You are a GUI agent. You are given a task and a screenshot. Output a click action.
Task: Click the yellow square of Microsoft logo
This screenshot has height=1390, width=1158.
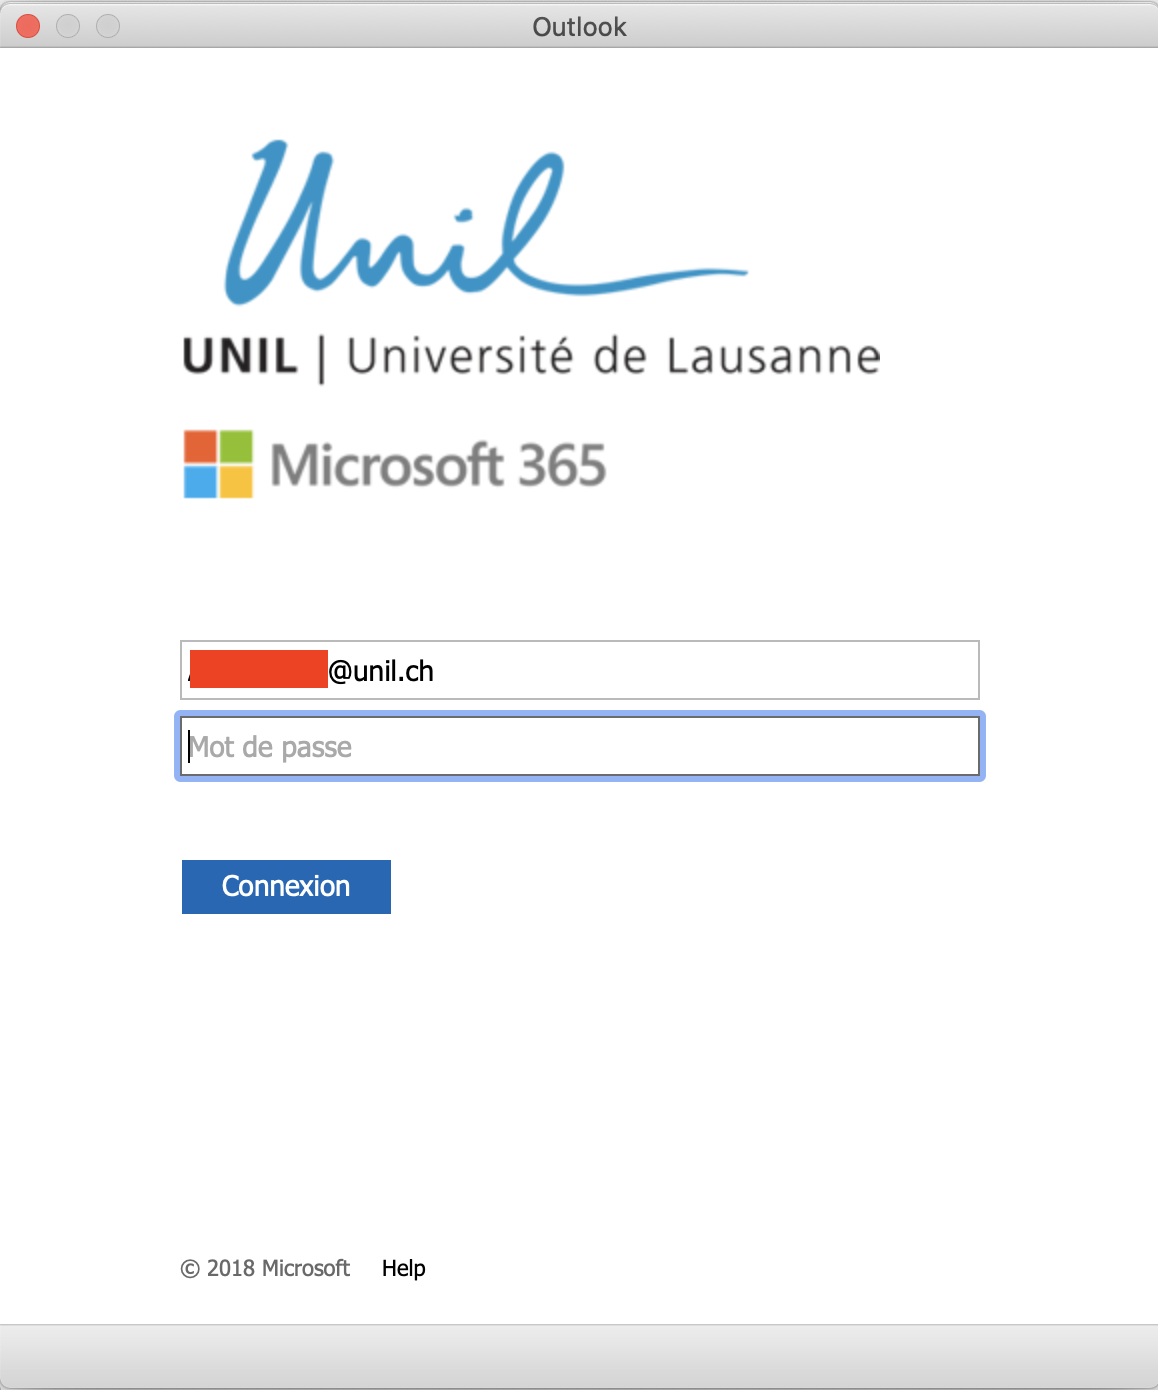click(236, 482)
